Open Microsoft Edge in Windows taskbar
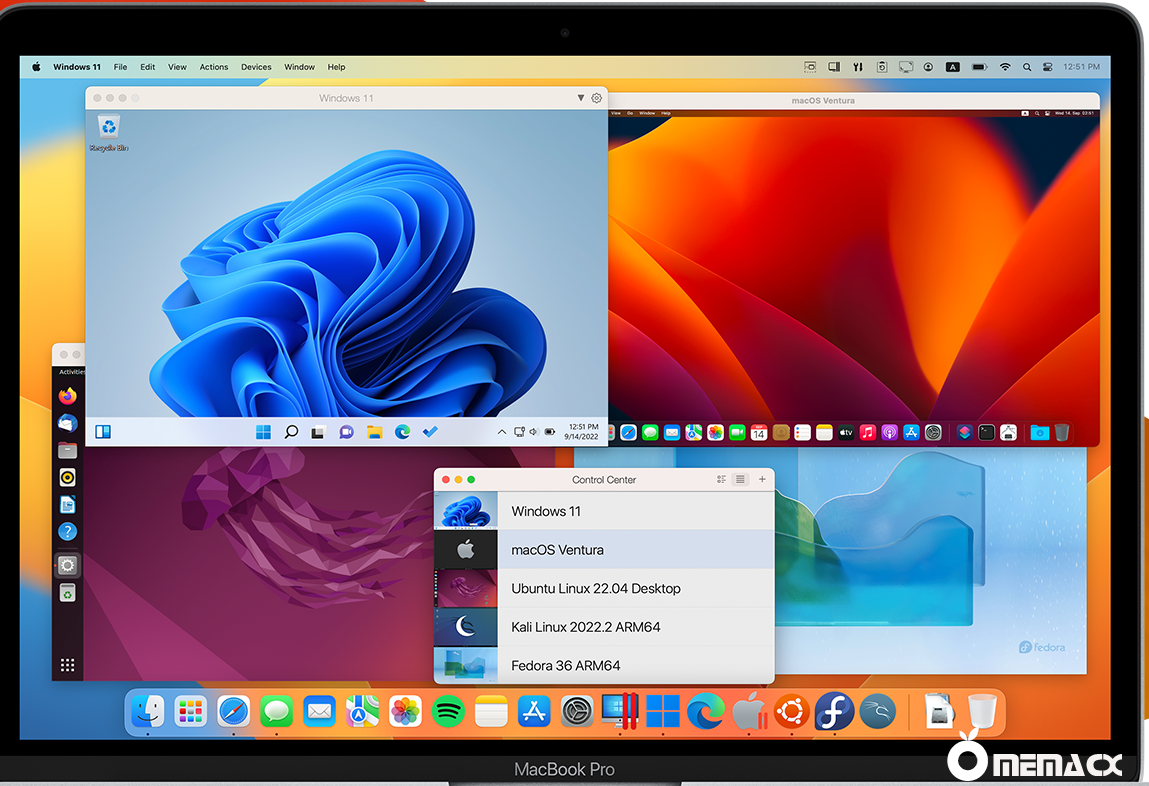This screenshot has height=786, width=1149. click(402, 432)
